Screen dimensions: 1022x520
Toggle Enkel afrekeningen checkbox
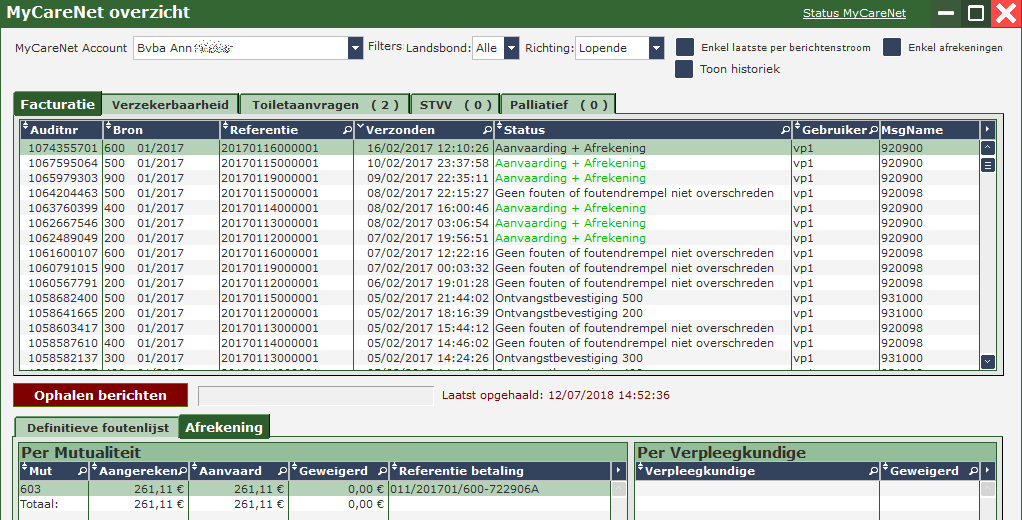pos(892,48)
